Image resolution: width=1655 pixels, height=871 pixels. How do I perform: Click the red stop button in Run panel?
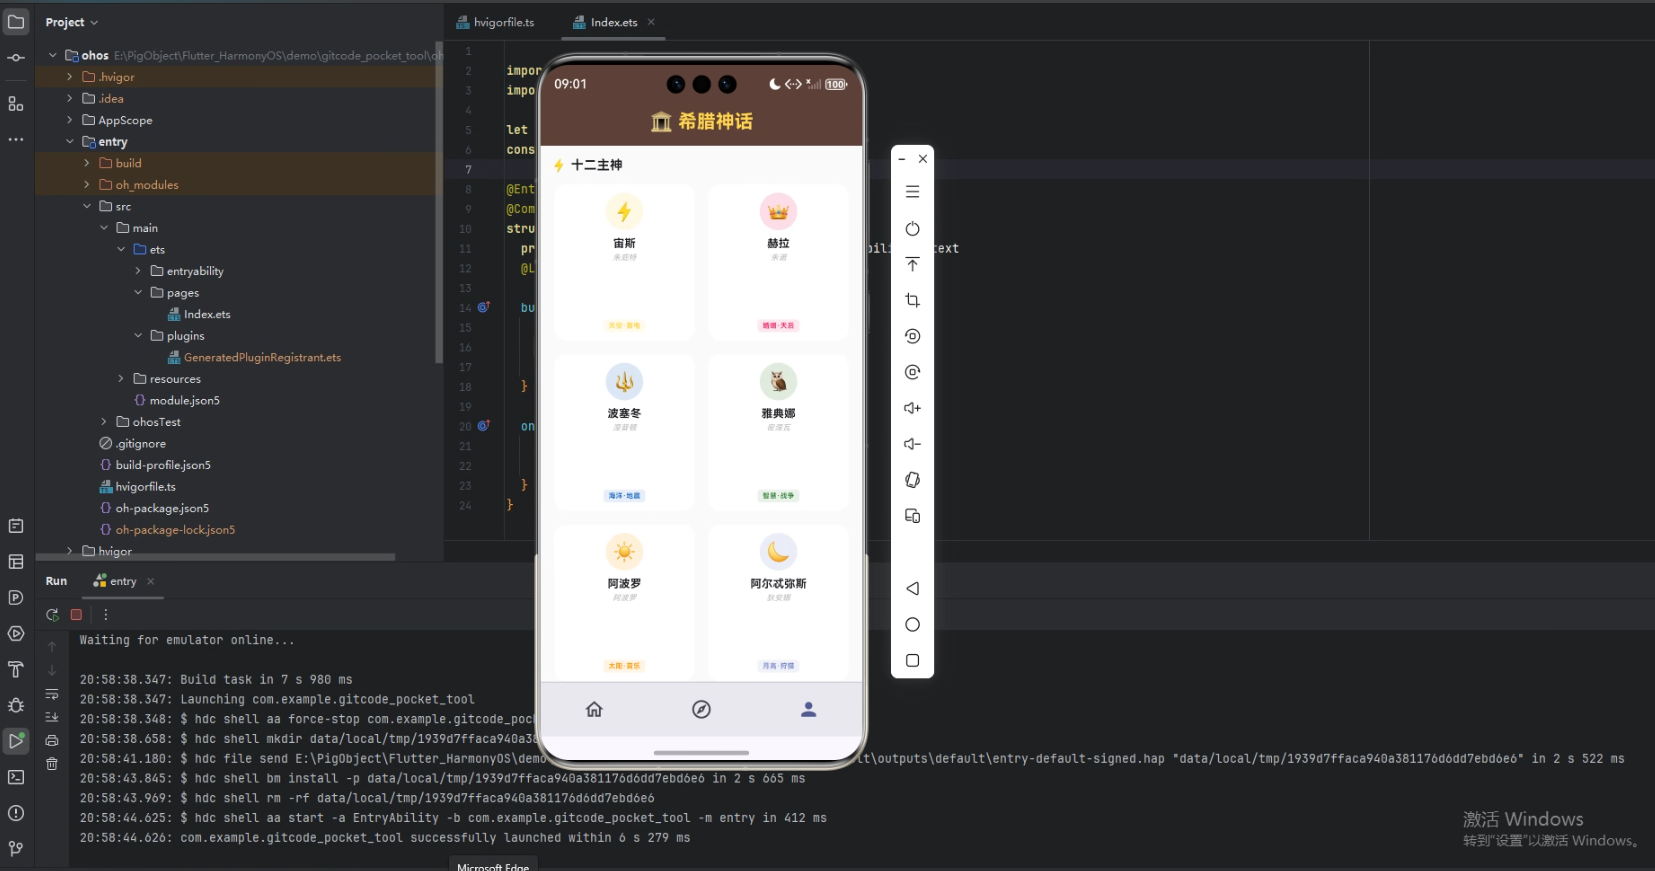[x=76, y=615]
